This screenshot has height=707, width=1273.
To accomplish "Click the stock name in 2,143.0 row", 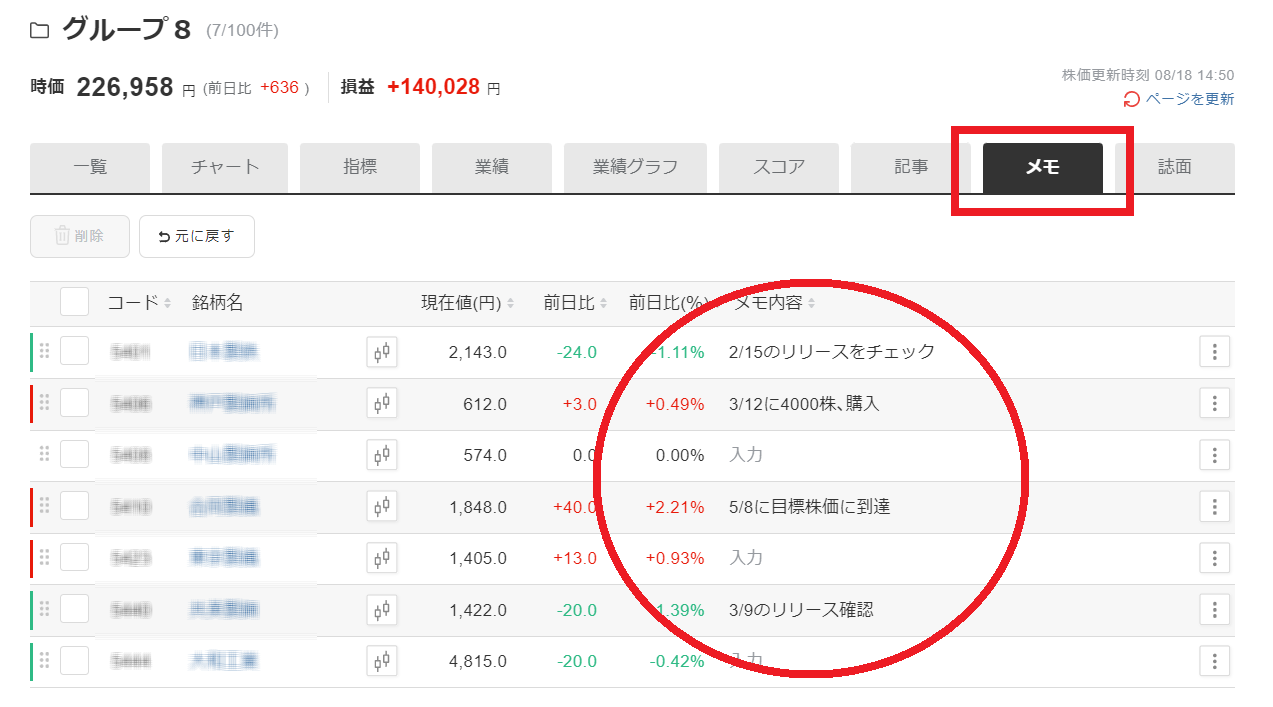I will click(x=224, y=352).
